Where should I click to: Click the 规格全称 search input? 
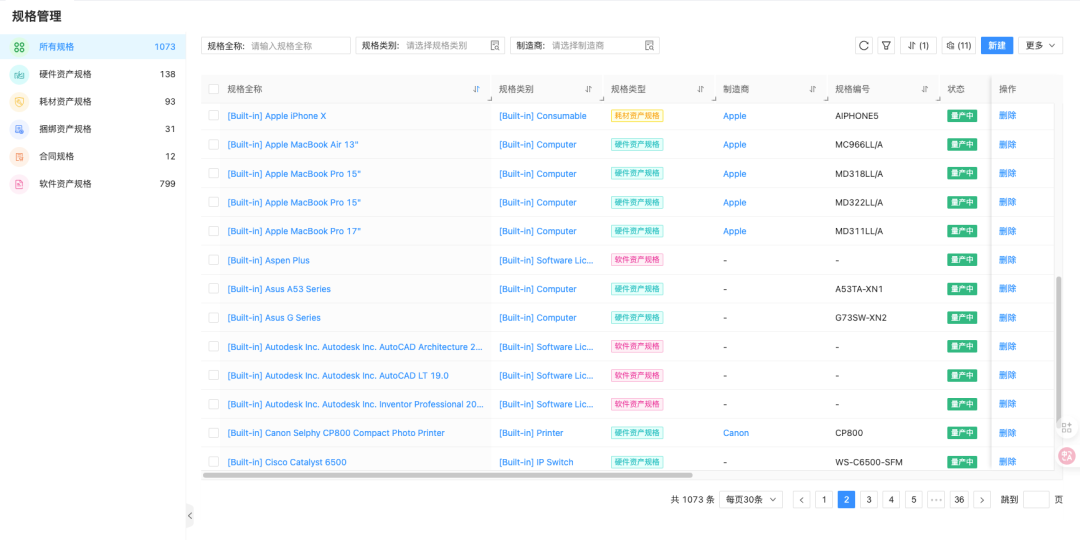pos(276,45)
